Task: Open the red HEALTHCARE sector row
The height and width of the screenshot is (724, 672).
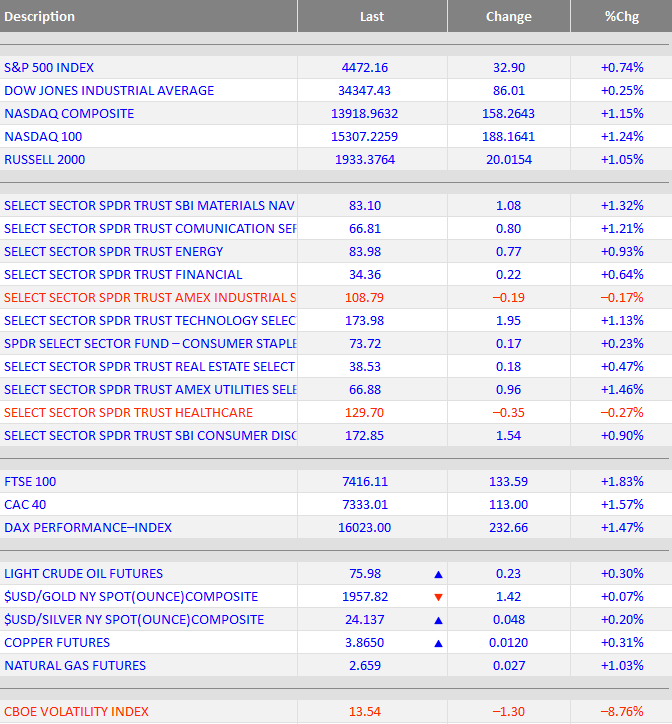Action: (x=336, y=413)
